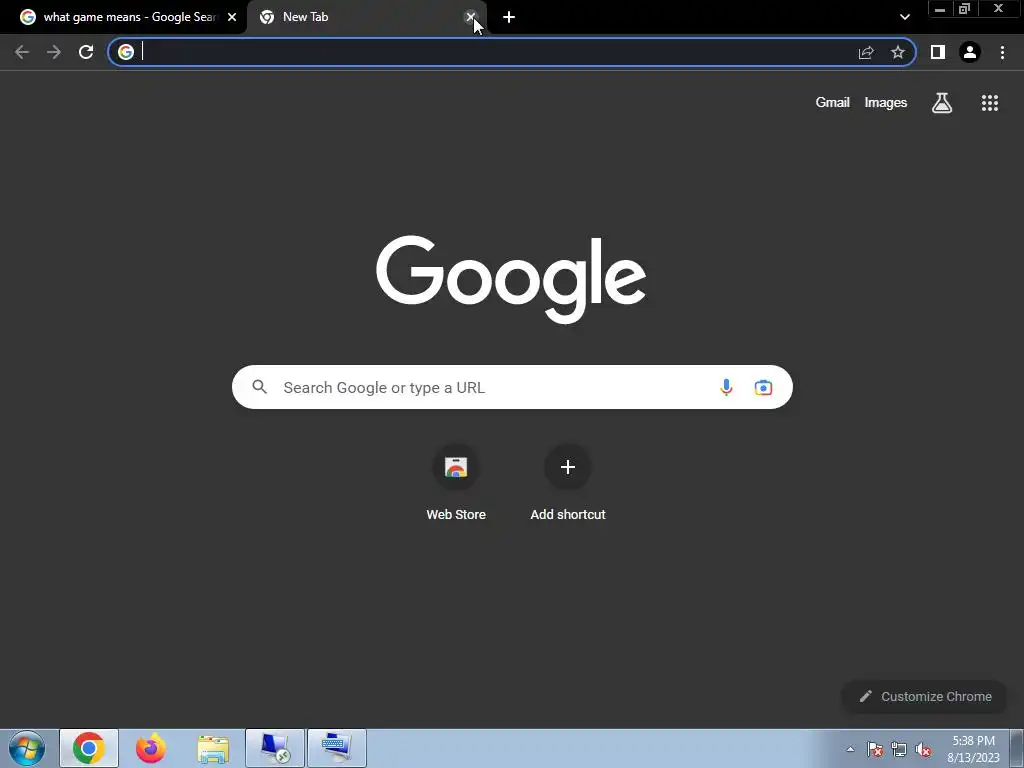The width and height of the screenshot is (1024, 768).
Task: Close the New Tab tab
Action: click(x=470, y=17)
